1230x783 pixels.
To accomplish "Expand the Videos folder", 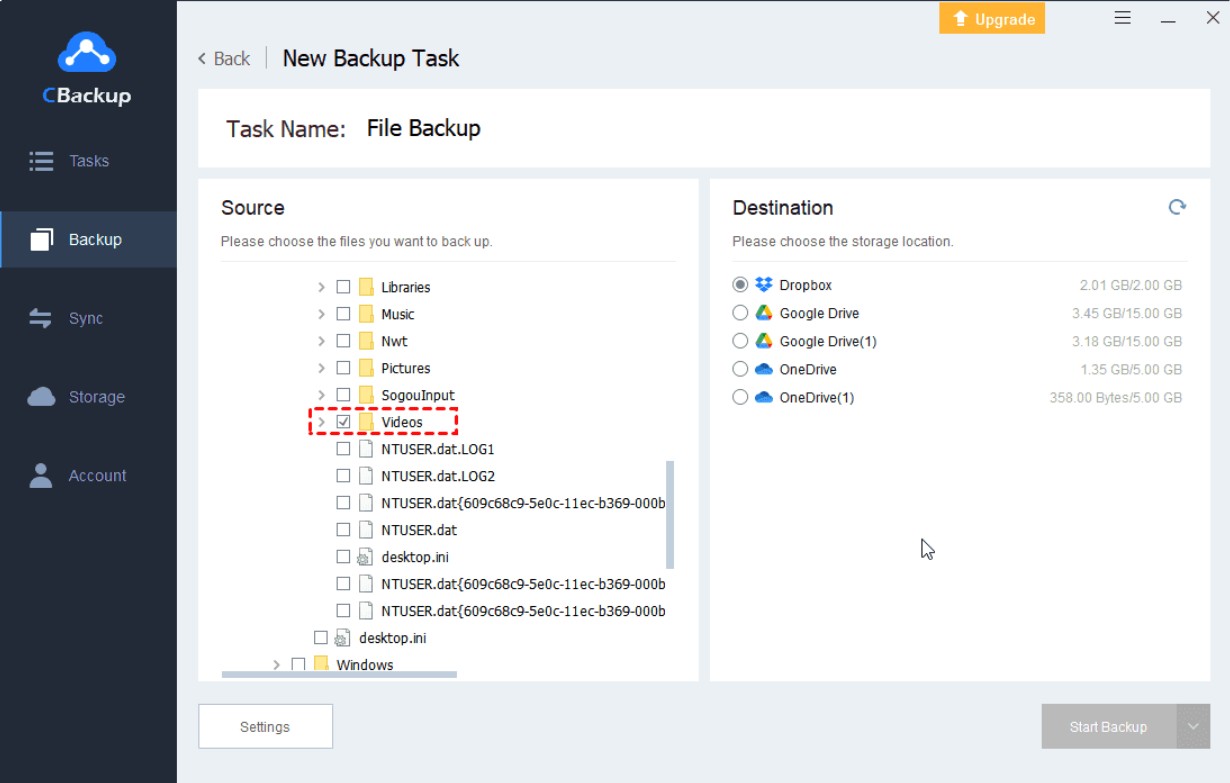I will [321, 422].
